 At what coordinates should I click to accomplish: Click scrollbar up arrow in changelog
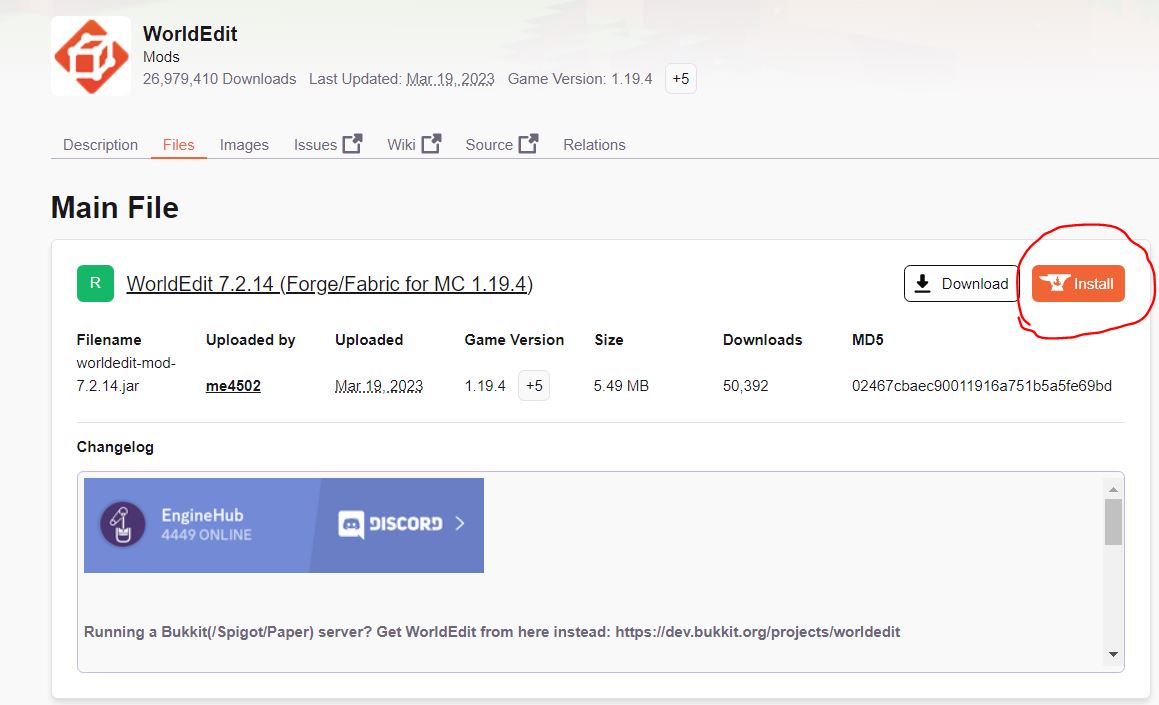(x=1113, y=489)
